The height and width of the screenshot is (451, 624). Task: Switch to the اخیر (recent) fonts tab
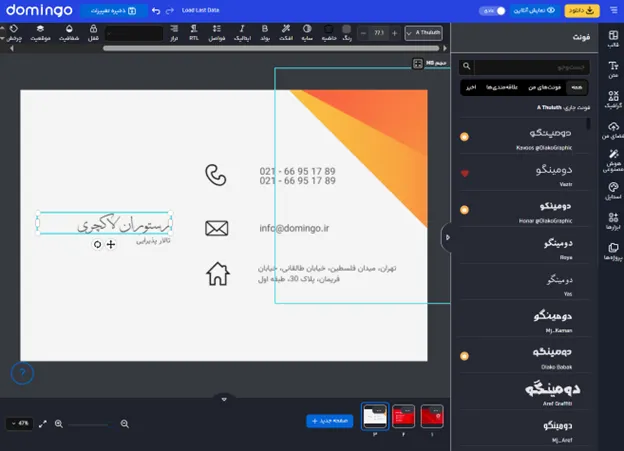469,88
